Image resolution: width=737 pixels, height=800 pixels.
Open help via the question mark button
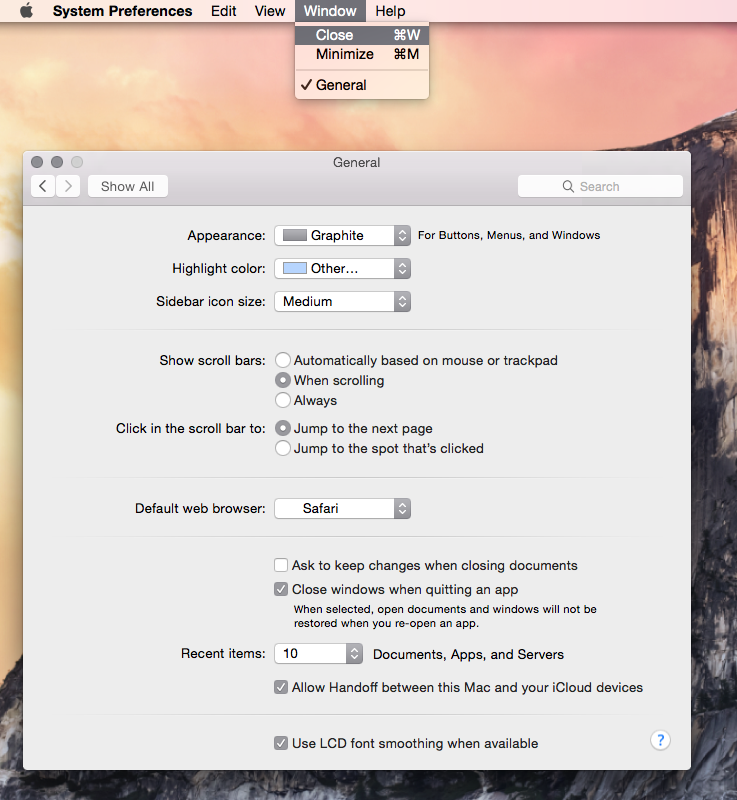click(660, 740)
